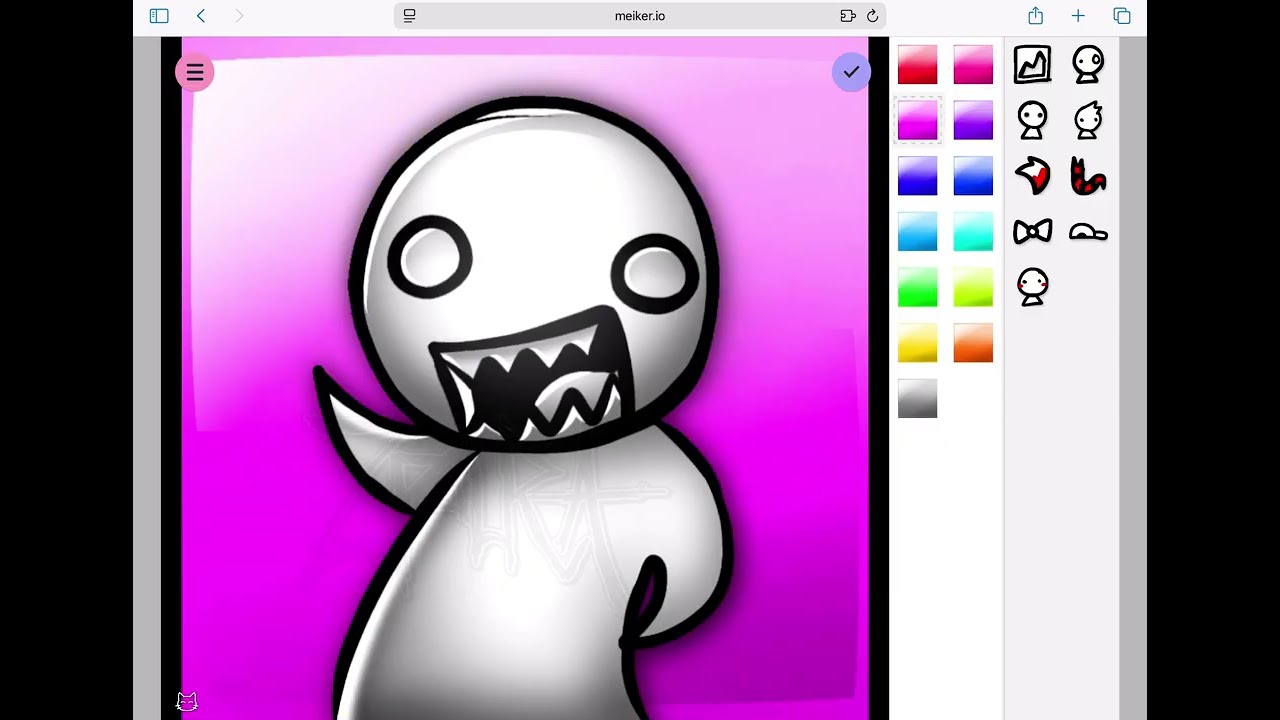Go forward in Safari
1280x720 pixels.
click(239, 16)
